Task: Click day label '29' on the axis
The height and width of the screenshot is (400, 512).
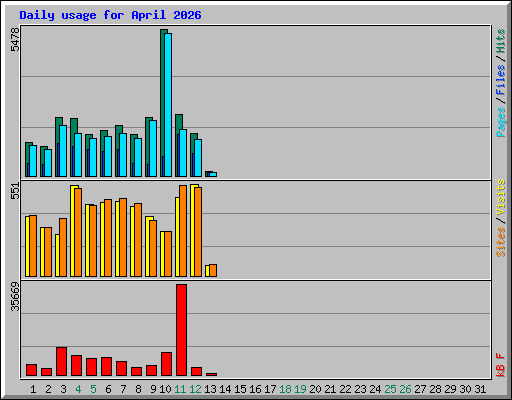Action: point(450,389)
